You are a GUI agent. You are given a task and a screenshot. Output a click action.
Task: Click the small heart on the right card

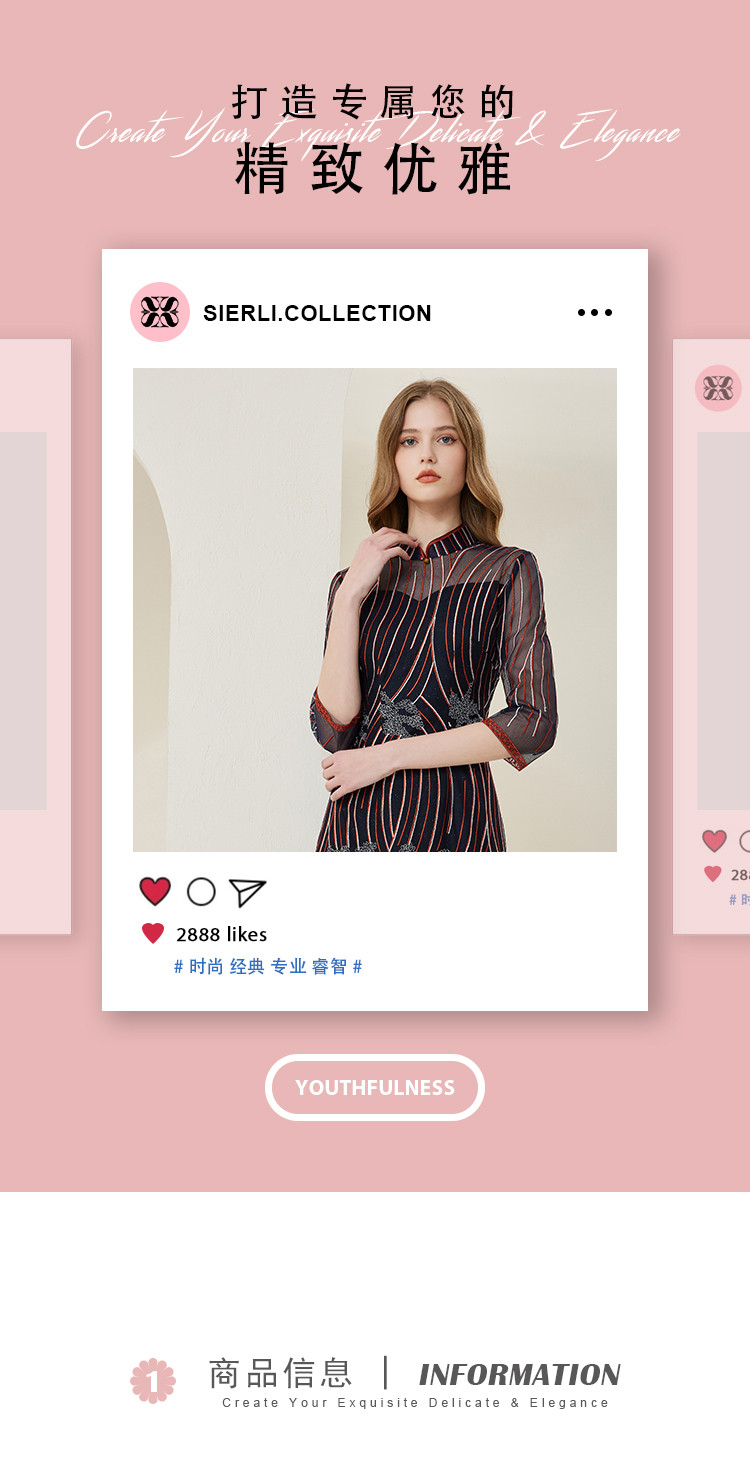click(713, 874)
